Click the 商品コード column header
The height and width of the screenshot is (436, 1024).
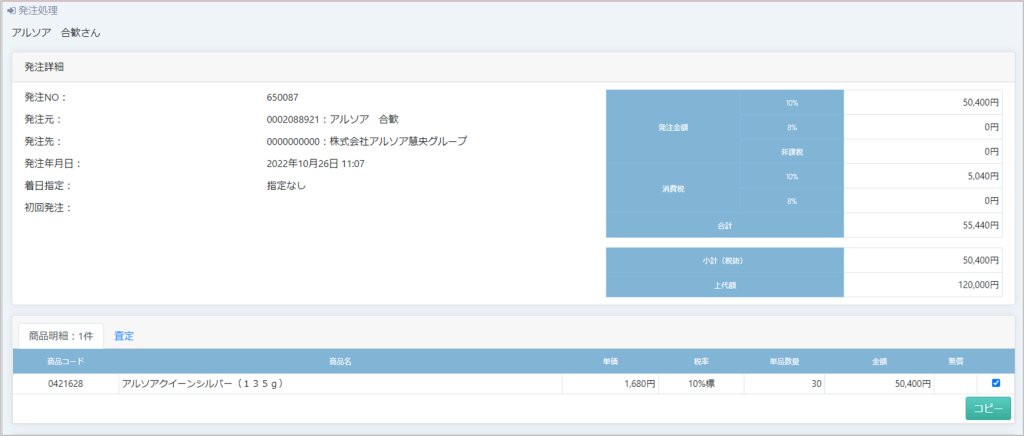click(x=65, y=361)
